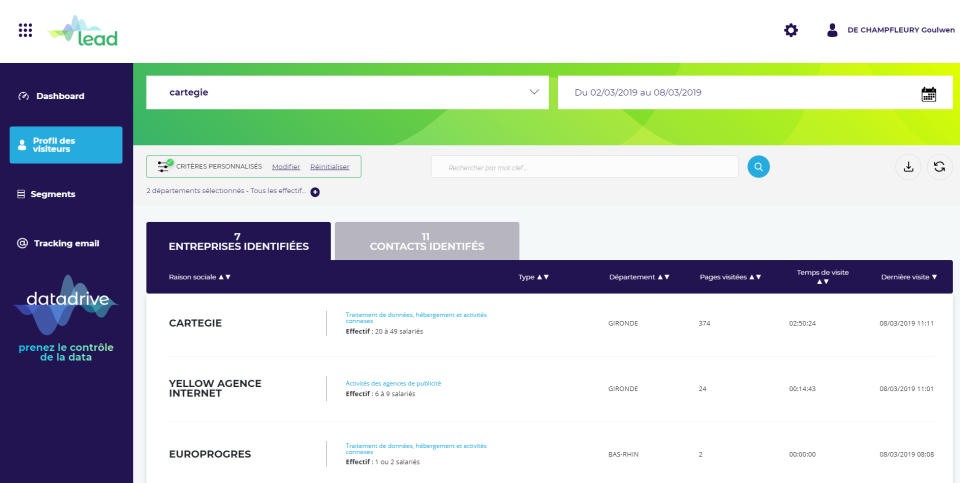Switch to Contacts identifés tab
The width and height of the screenshot is (960, 483).
tap(427, 241)
